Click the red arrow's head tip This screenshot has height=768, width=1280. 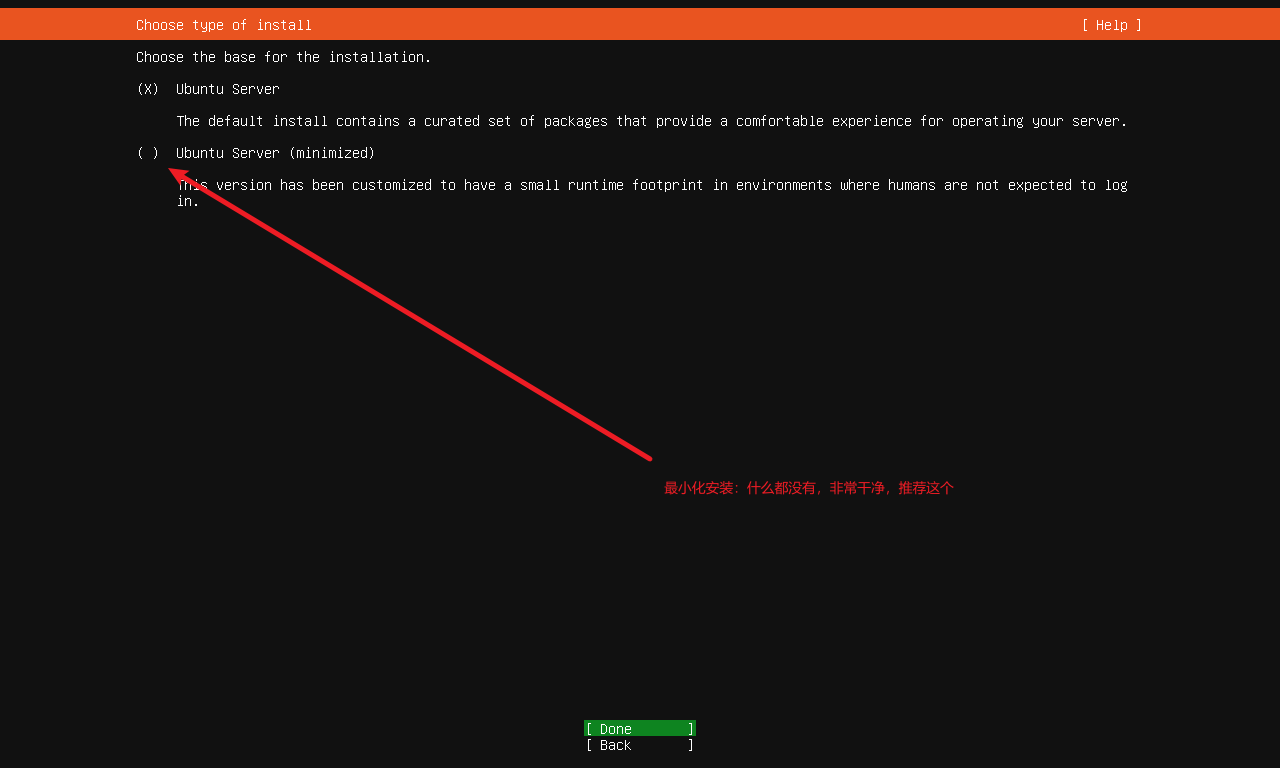[172, 171]
